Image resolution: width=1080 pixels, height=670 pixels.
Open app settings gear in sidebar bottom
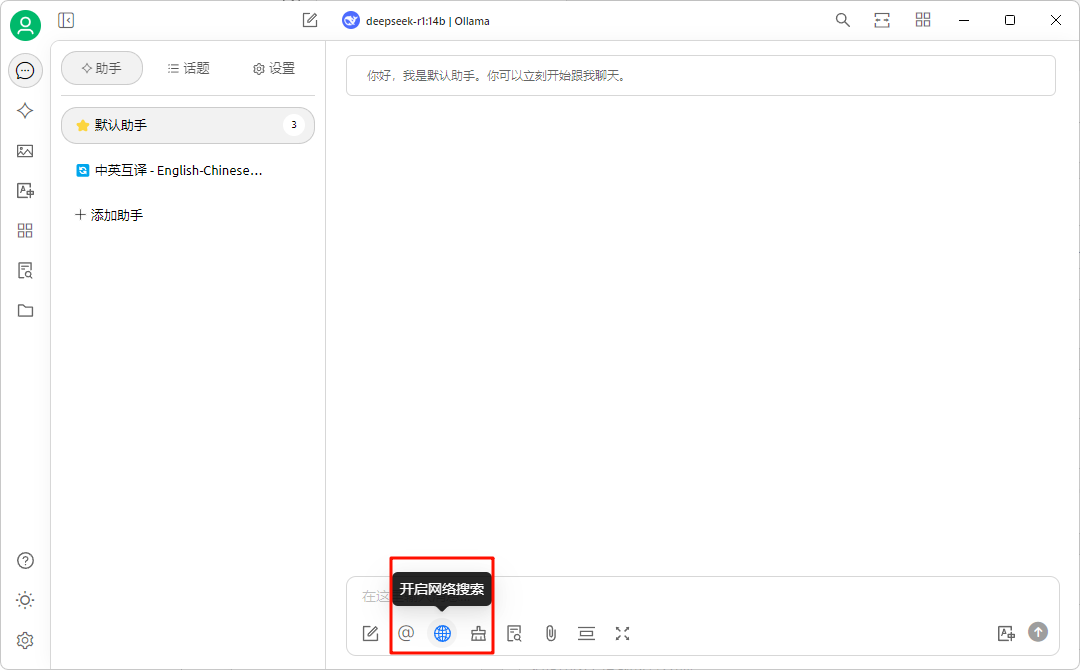click(x=25, y=640)
